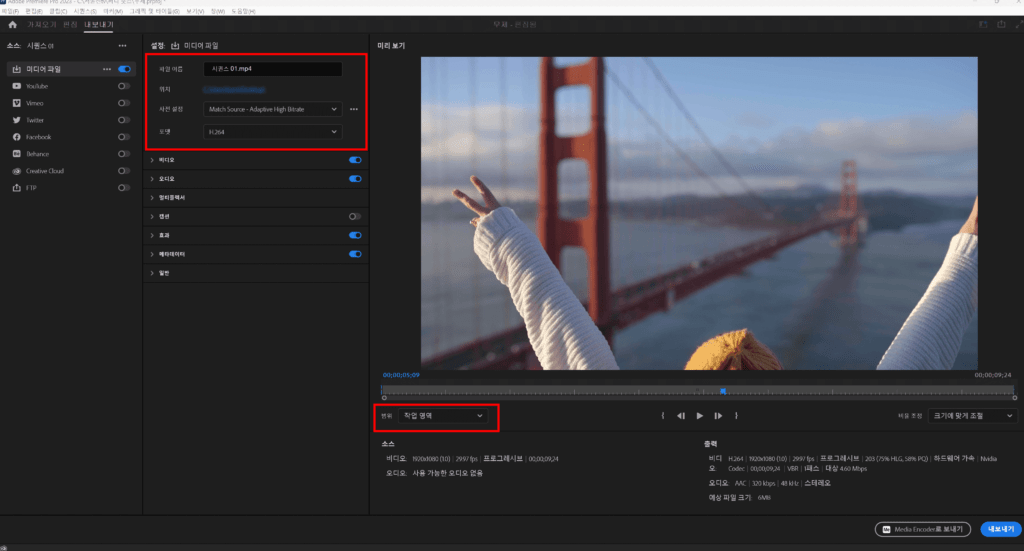Enable the Facebook destination toggle
Viewport: 1024px width, 551px height.
coord(123,137)
